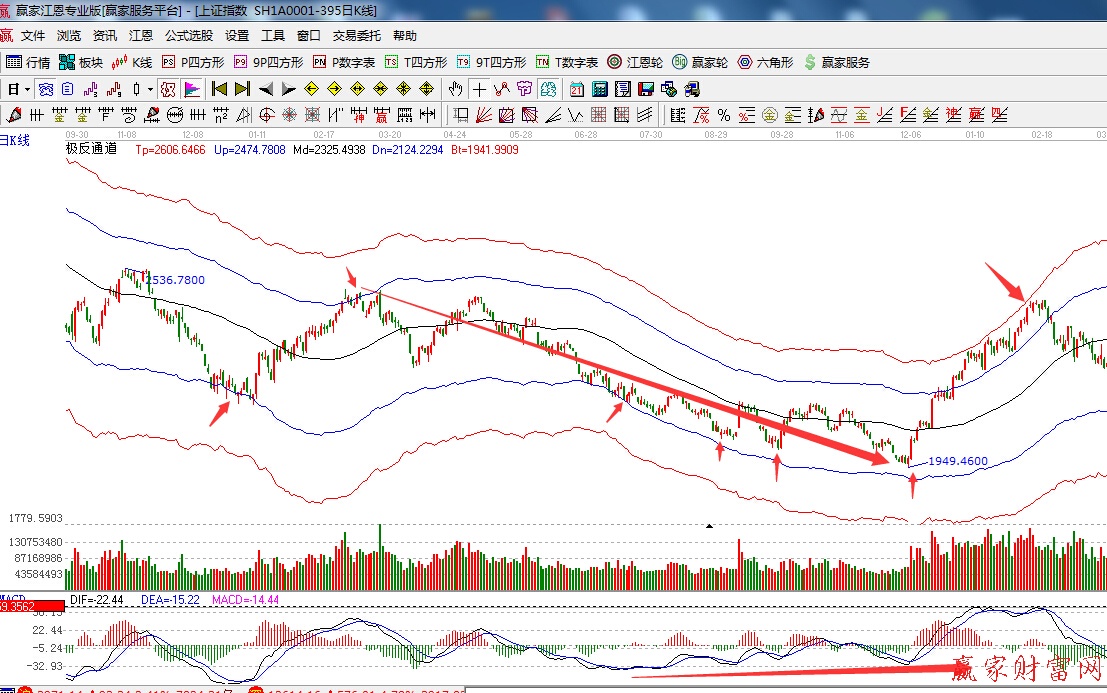Click the 赢家服务 dollar-sign icon
Screen dimensions: 1107x693
[811, 62]
